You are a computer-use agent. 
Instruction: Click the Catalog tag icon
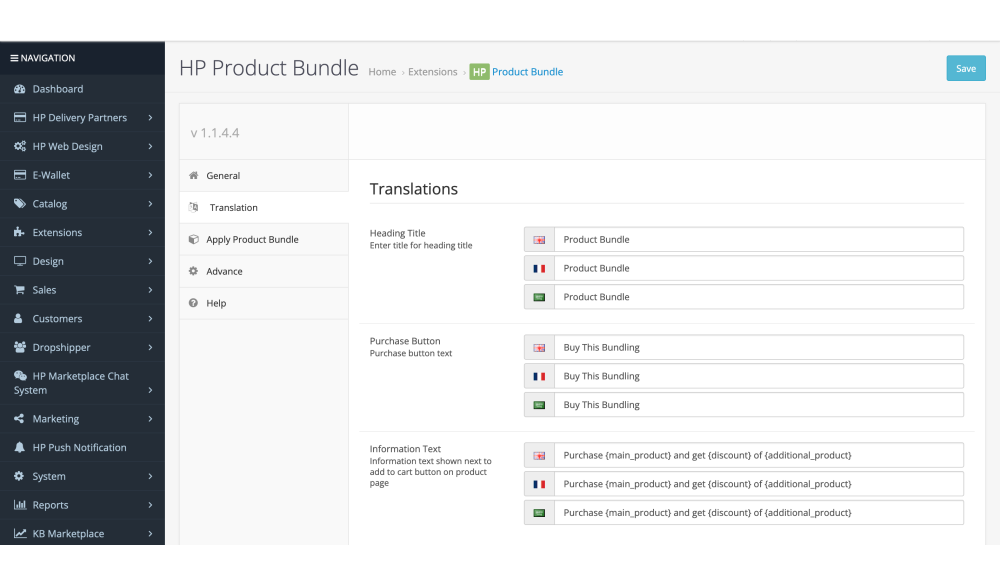[20, 204]
